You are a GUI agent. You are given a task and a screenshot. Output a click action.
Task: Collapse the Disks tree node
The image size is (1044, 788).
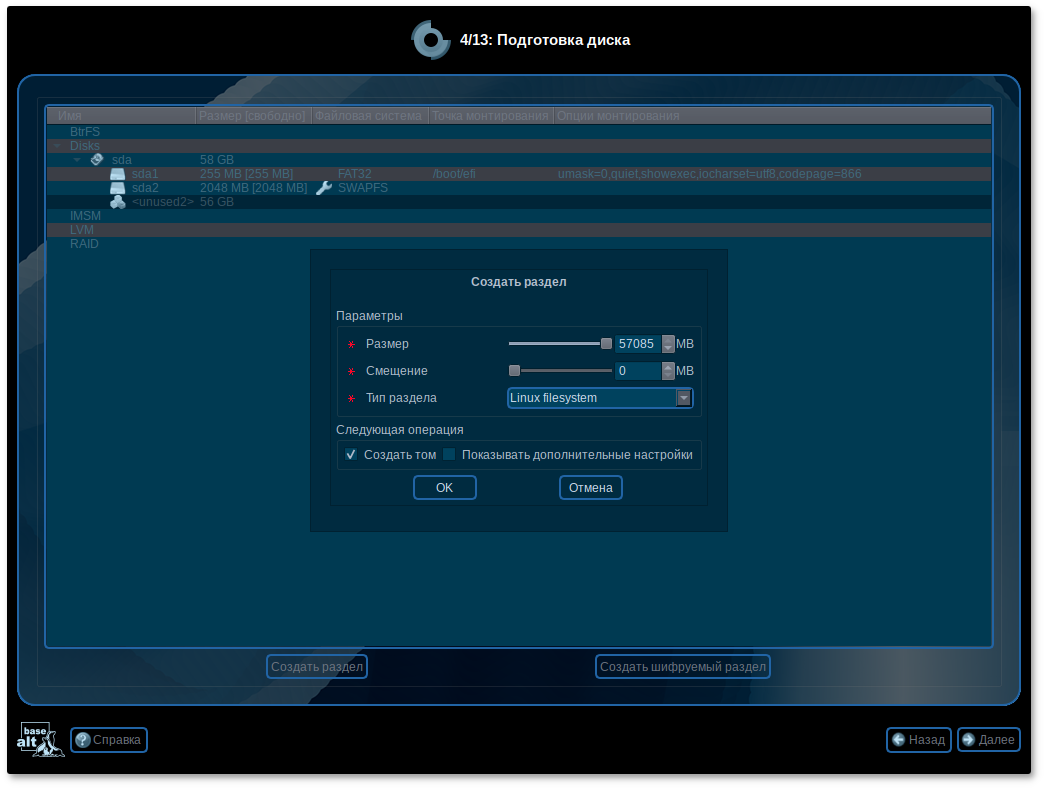58,146
